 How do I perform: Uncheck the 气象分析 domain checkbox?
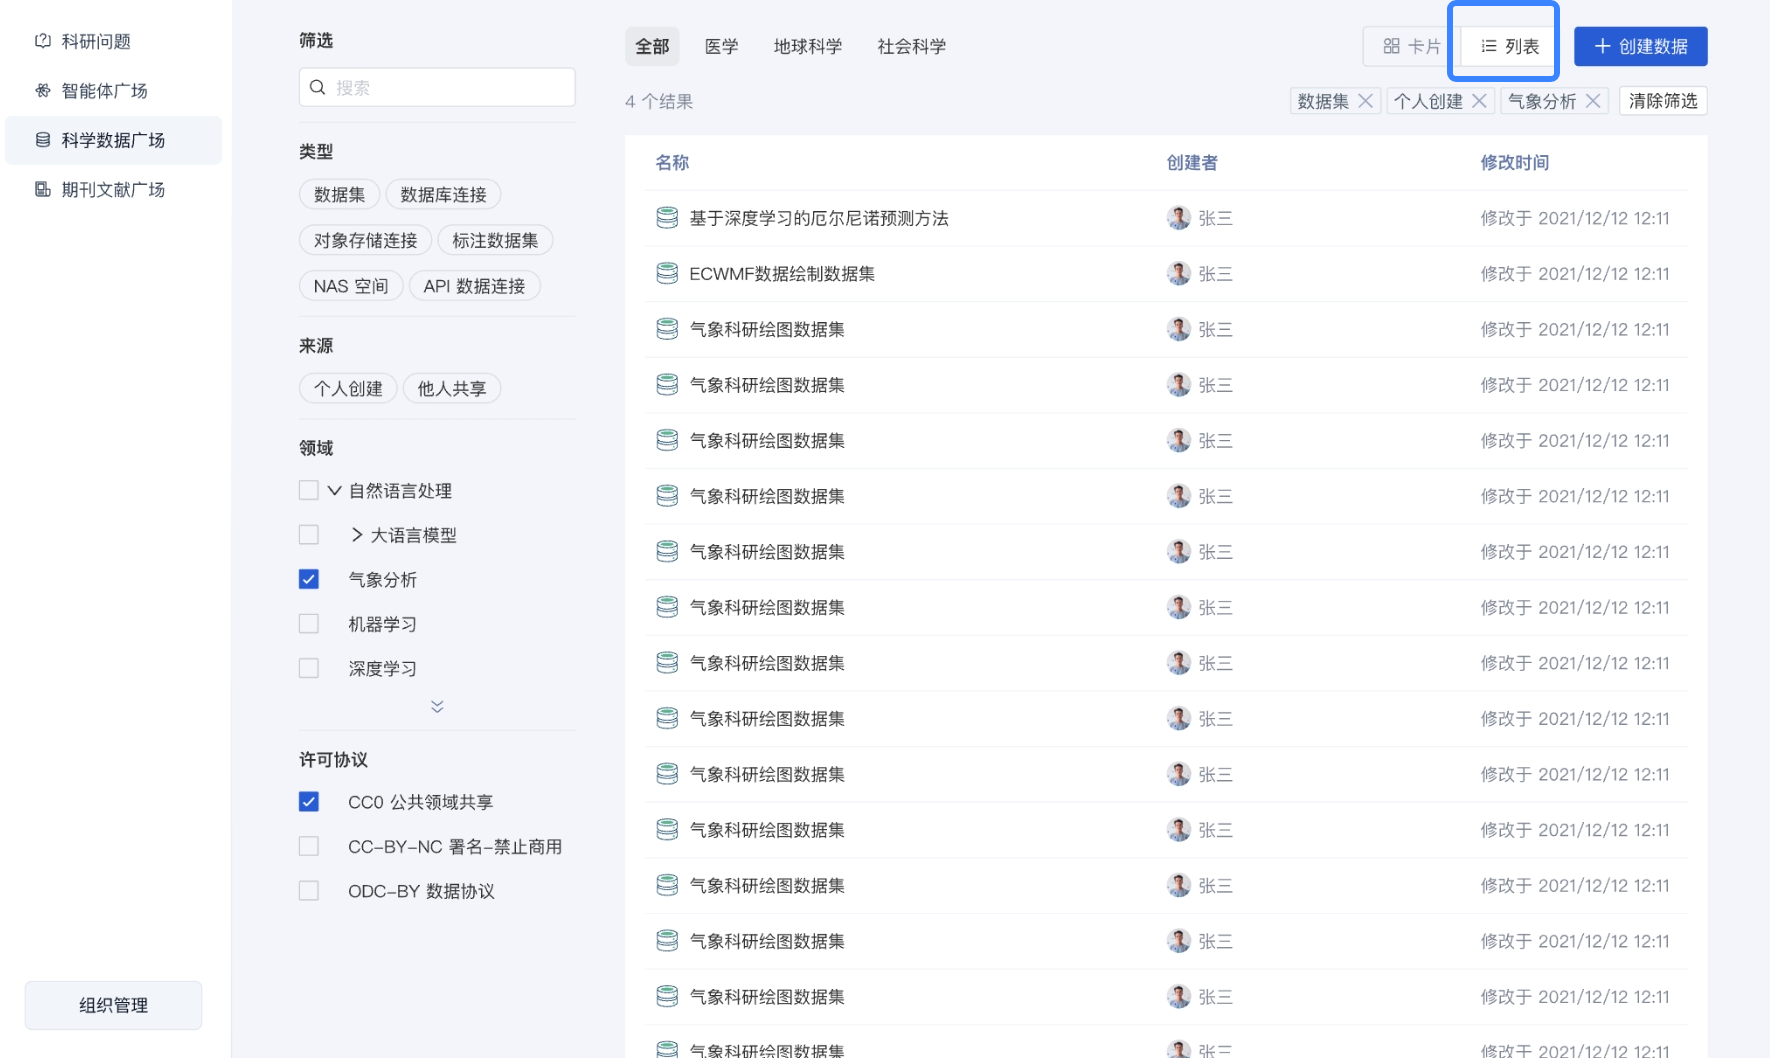pyautogui.click(x=309, y=579)
